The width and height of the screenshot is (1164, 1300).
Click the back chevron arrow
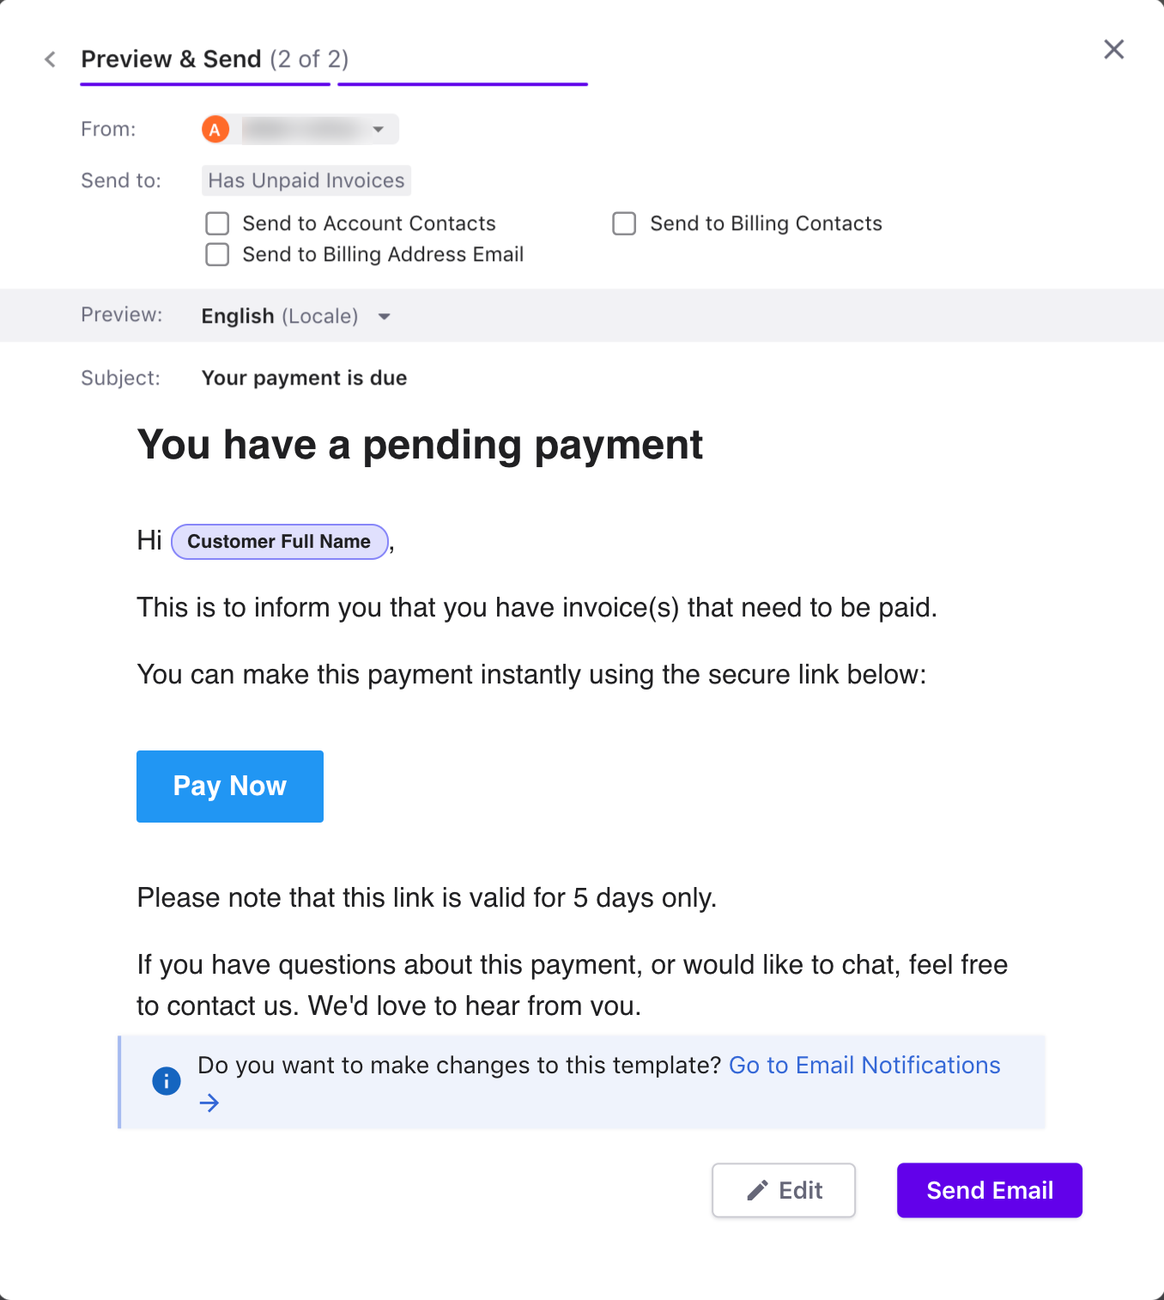tap(50, 60)
